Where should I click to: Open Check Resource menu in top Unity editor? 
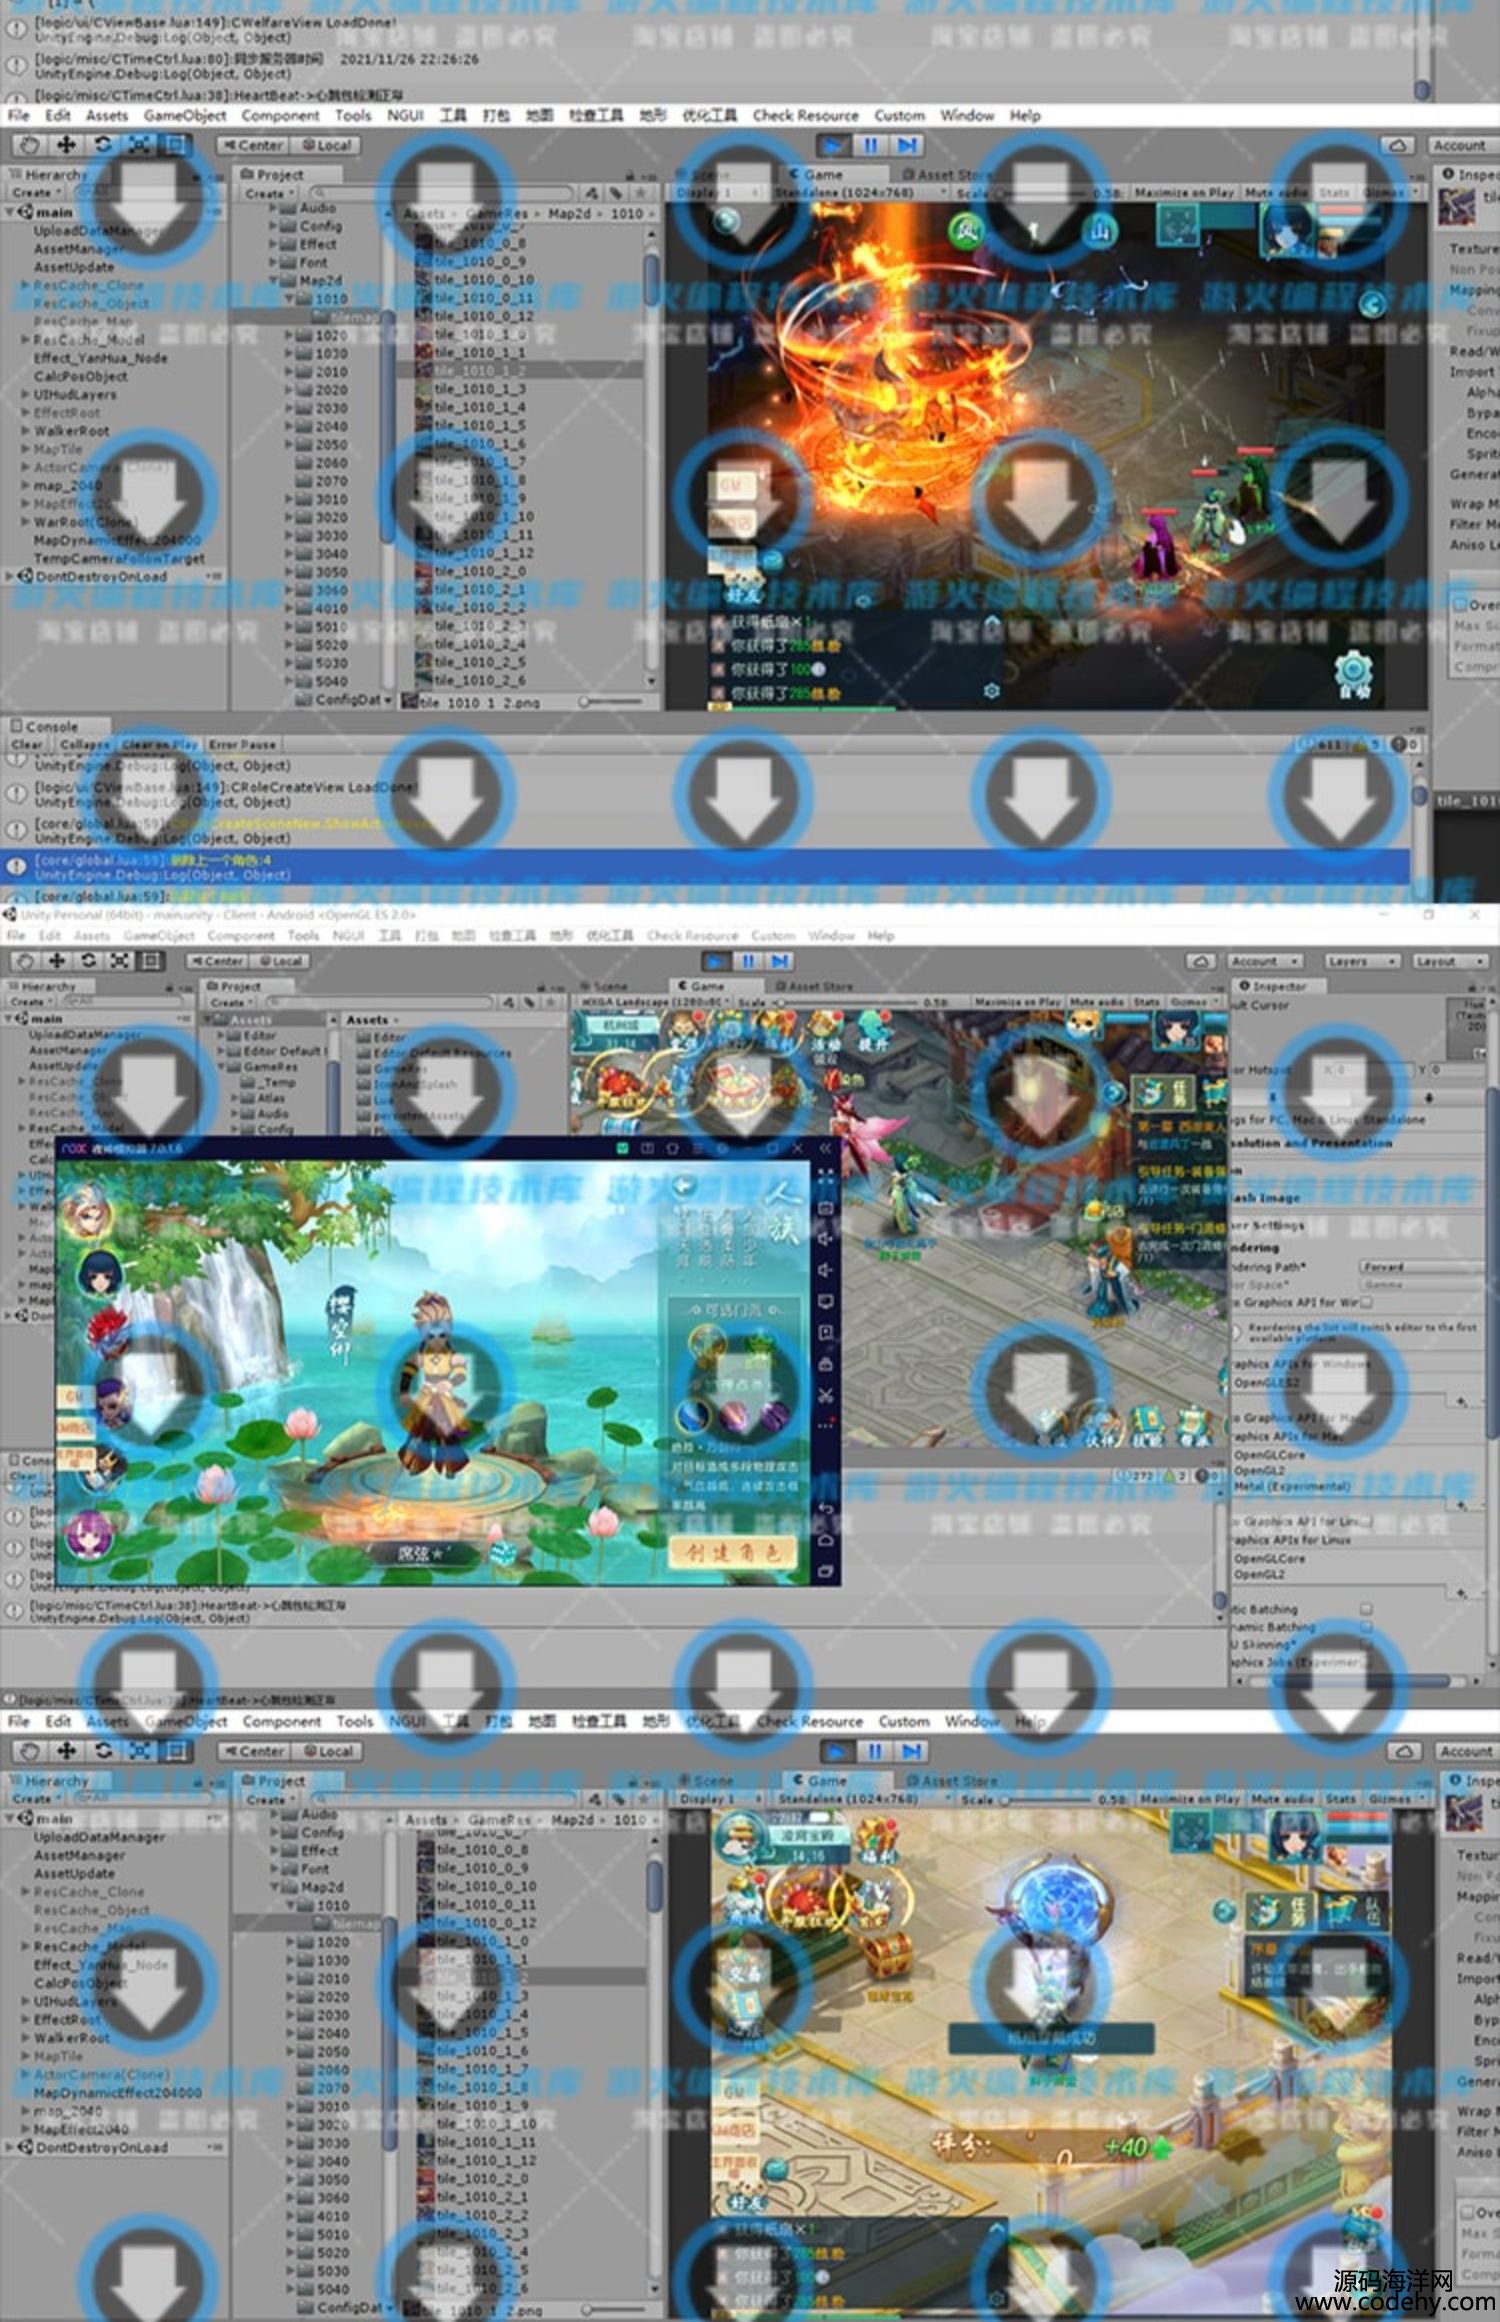[806, 116]
